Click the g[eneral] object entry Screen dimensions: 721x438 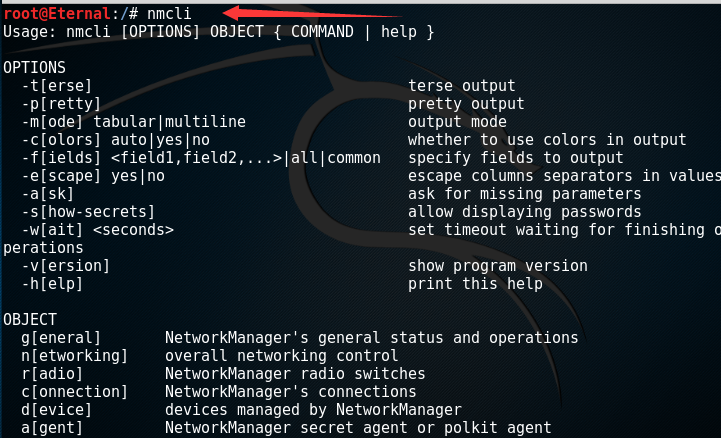(x=61, y=338)
